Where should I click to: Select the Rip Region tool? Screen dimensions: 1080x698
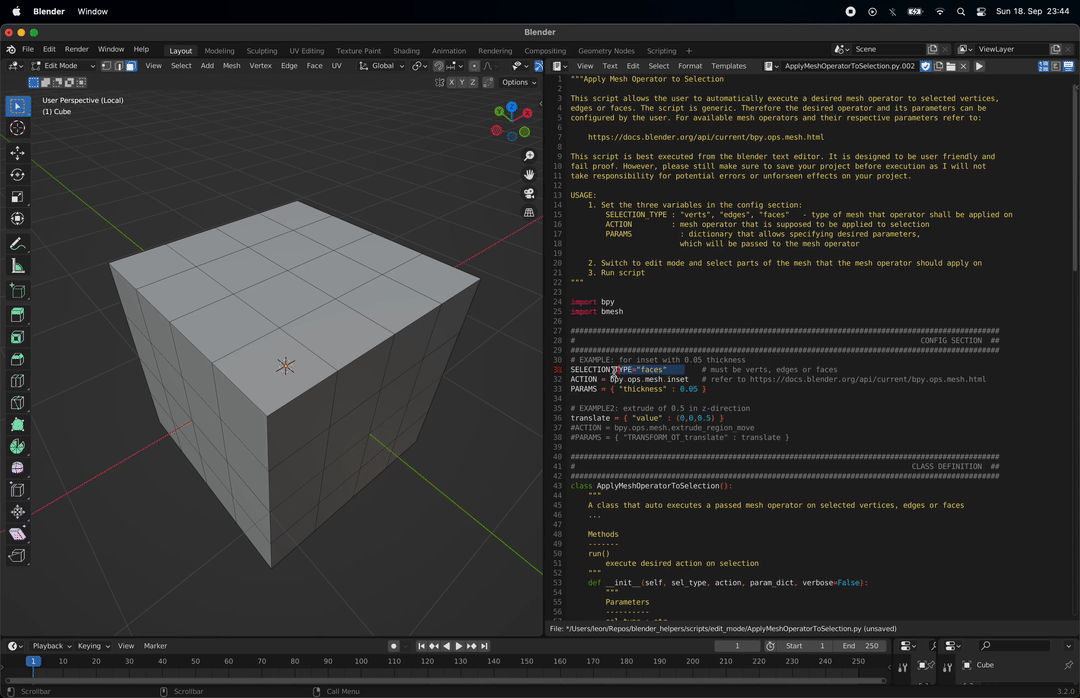coord(17,555)
